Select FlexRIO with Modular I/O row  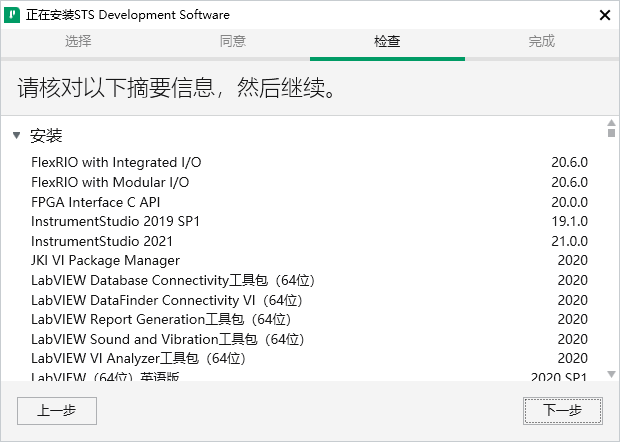click(309, 182)
